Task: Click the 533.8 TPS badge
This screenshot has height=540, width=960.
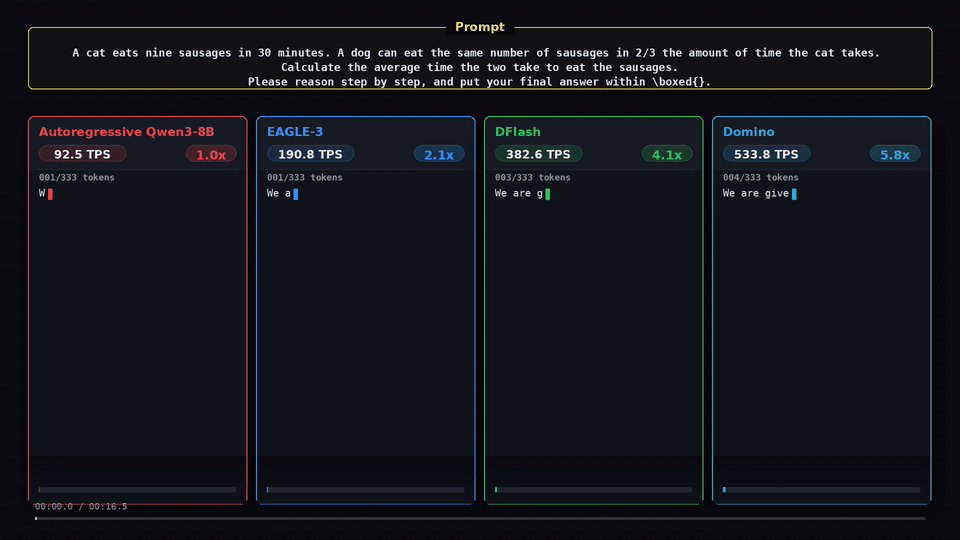Action: point(767,154)
